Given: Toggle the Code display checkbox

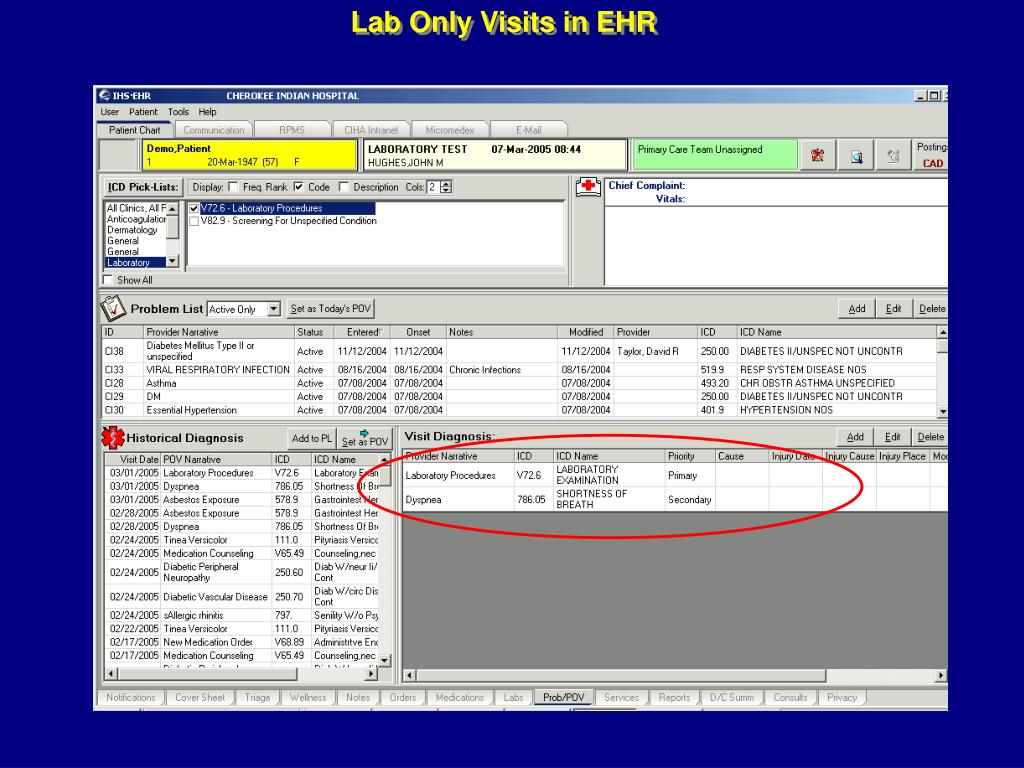Looking at the screenshot, I should click(298, 187).
